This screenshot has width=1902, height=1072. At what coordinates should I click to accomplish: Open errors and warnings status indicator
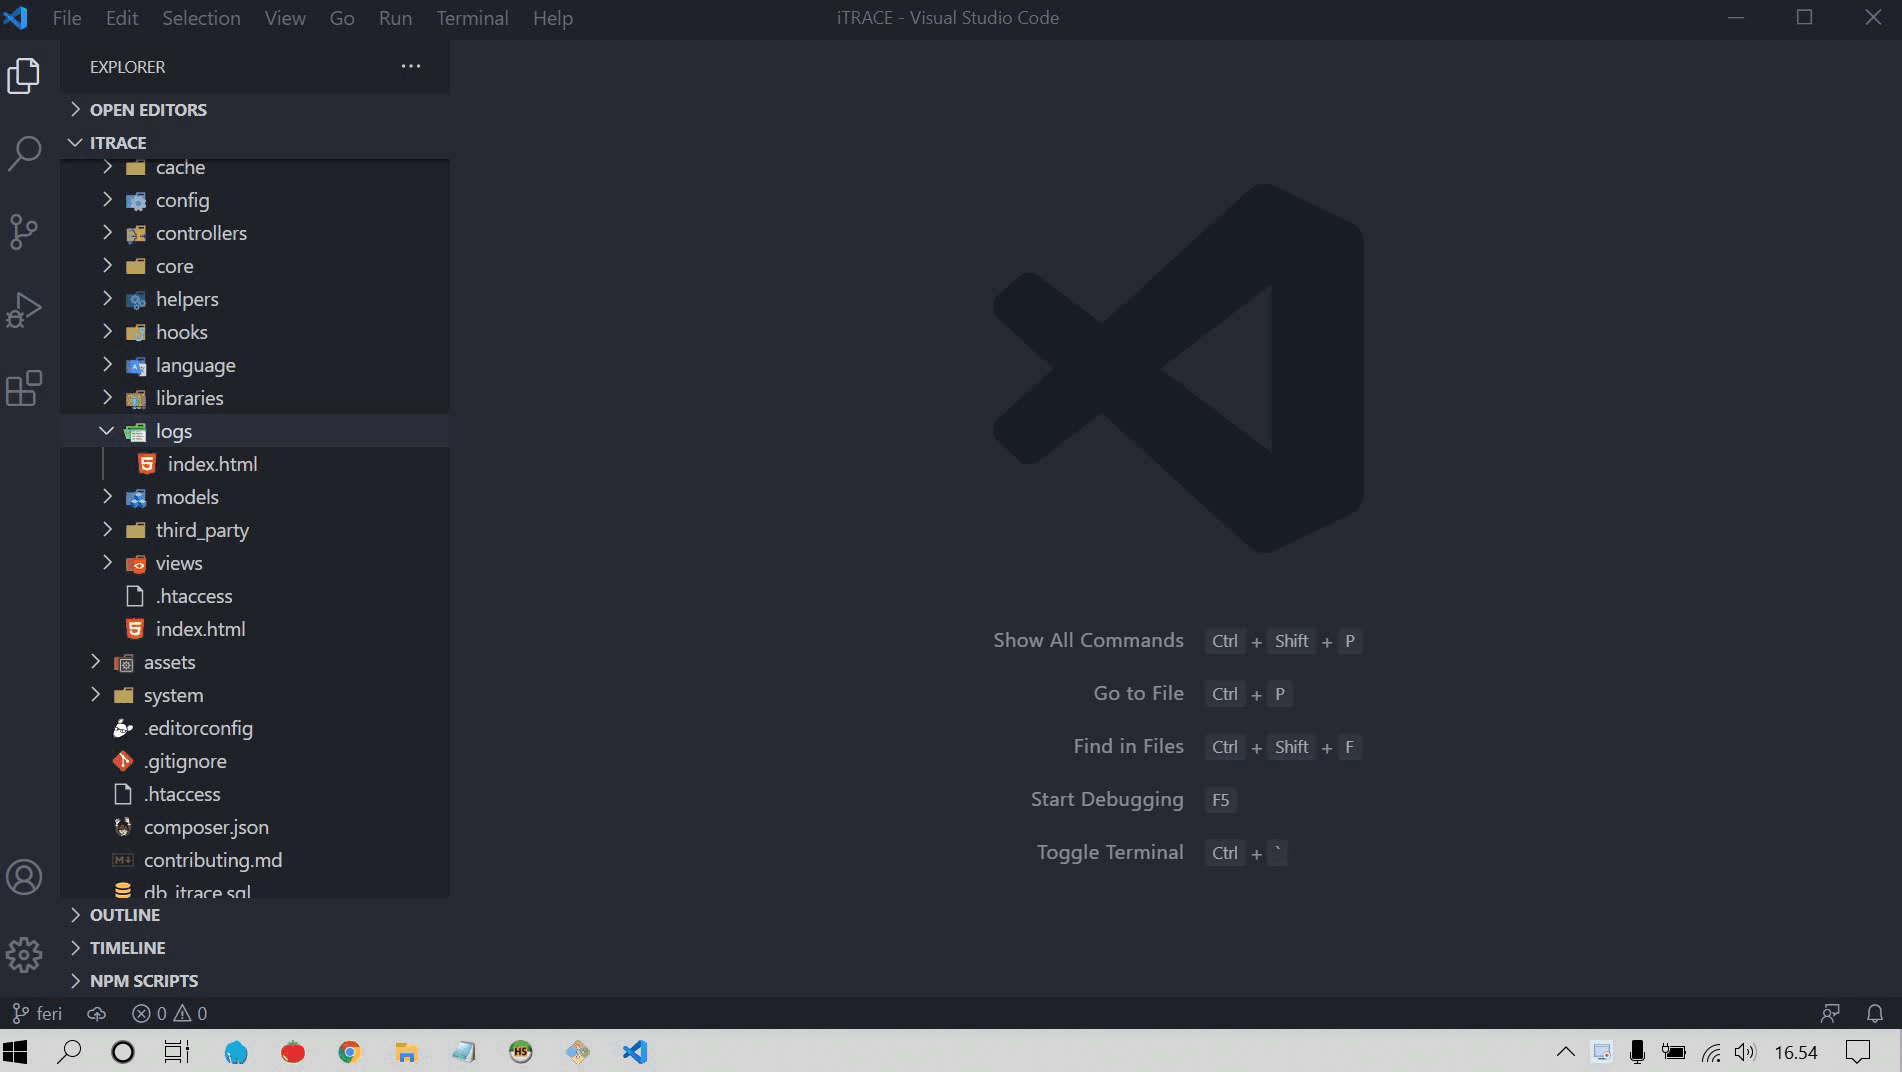[169, 1013]
